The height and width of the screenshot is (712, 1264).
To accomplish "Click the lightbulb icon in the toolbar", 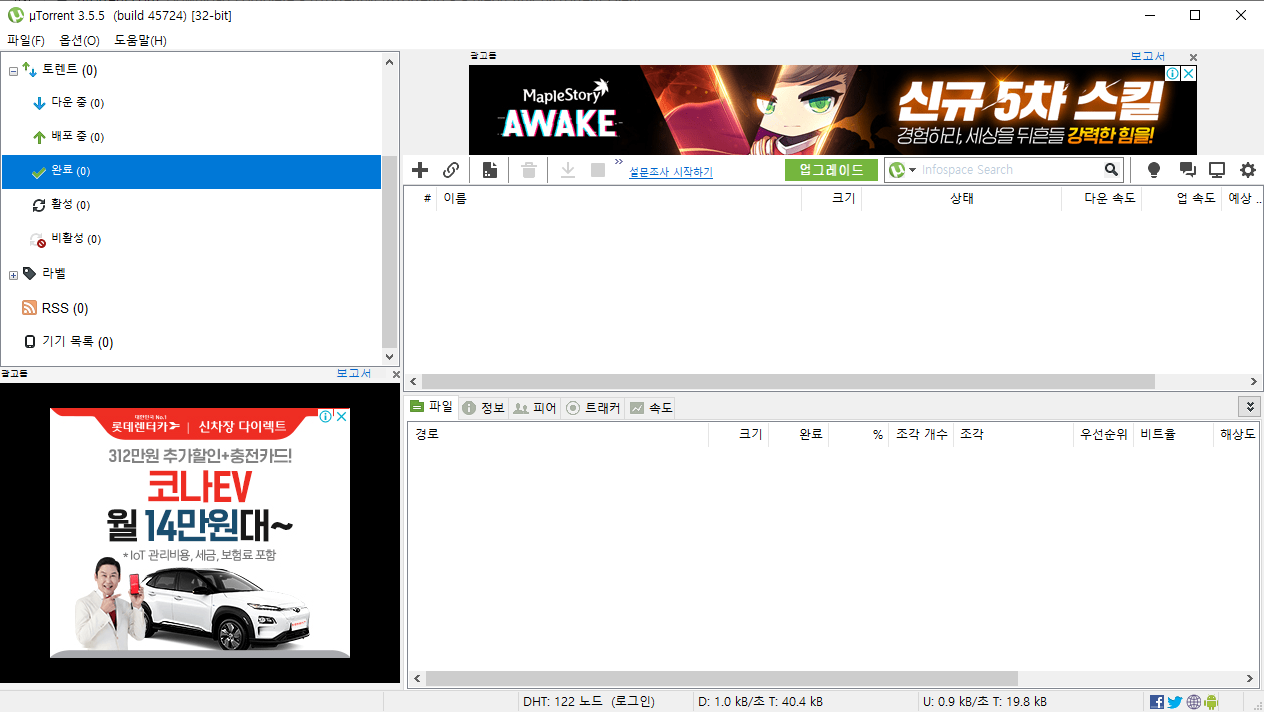I will point(1153,170).
